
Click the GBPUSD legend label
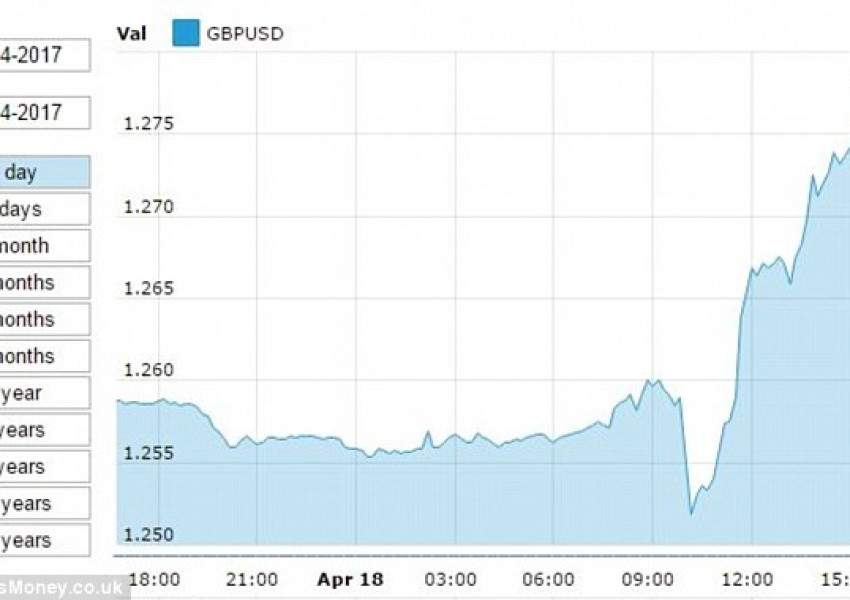point(244,34)
